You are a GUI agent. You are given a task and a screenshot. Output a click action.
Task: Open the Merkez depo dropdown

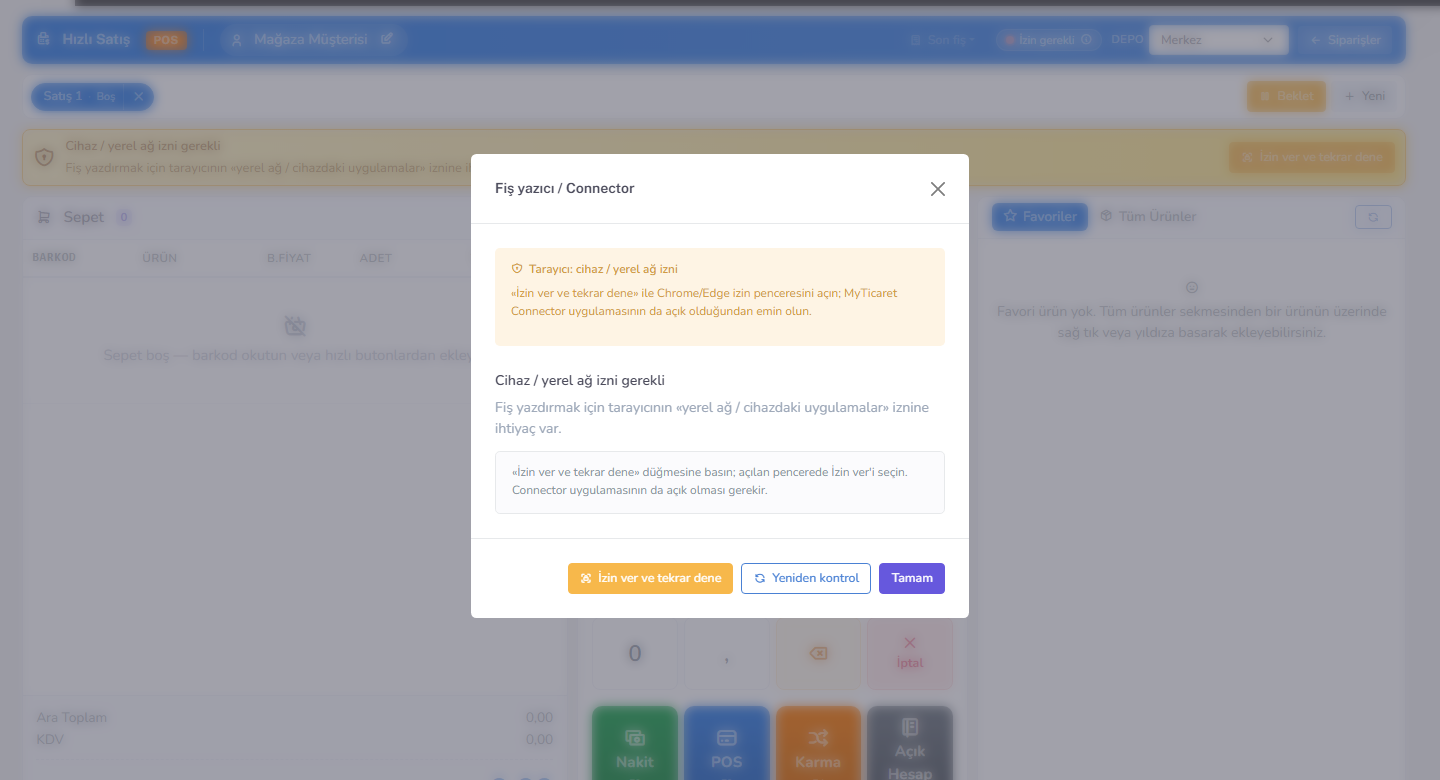[x=1218, y=40]
